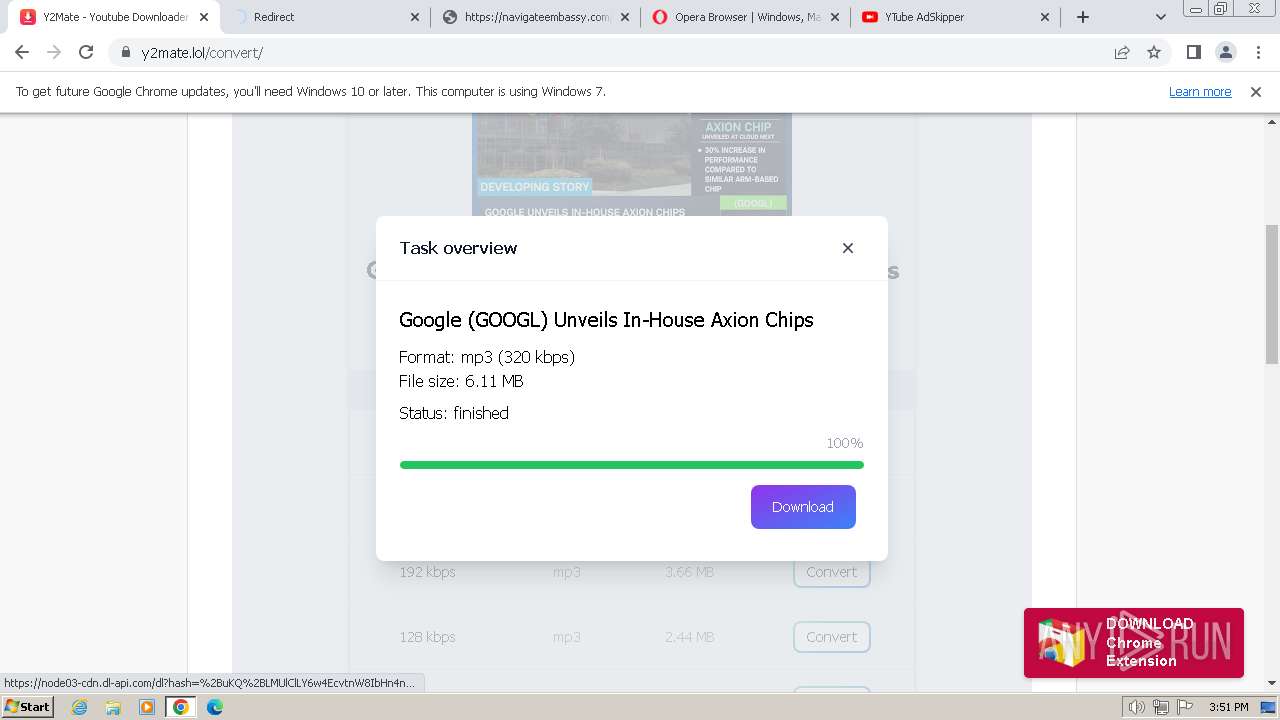
Task: Open the Windows Start menu
Action: (x=28, y=707)
